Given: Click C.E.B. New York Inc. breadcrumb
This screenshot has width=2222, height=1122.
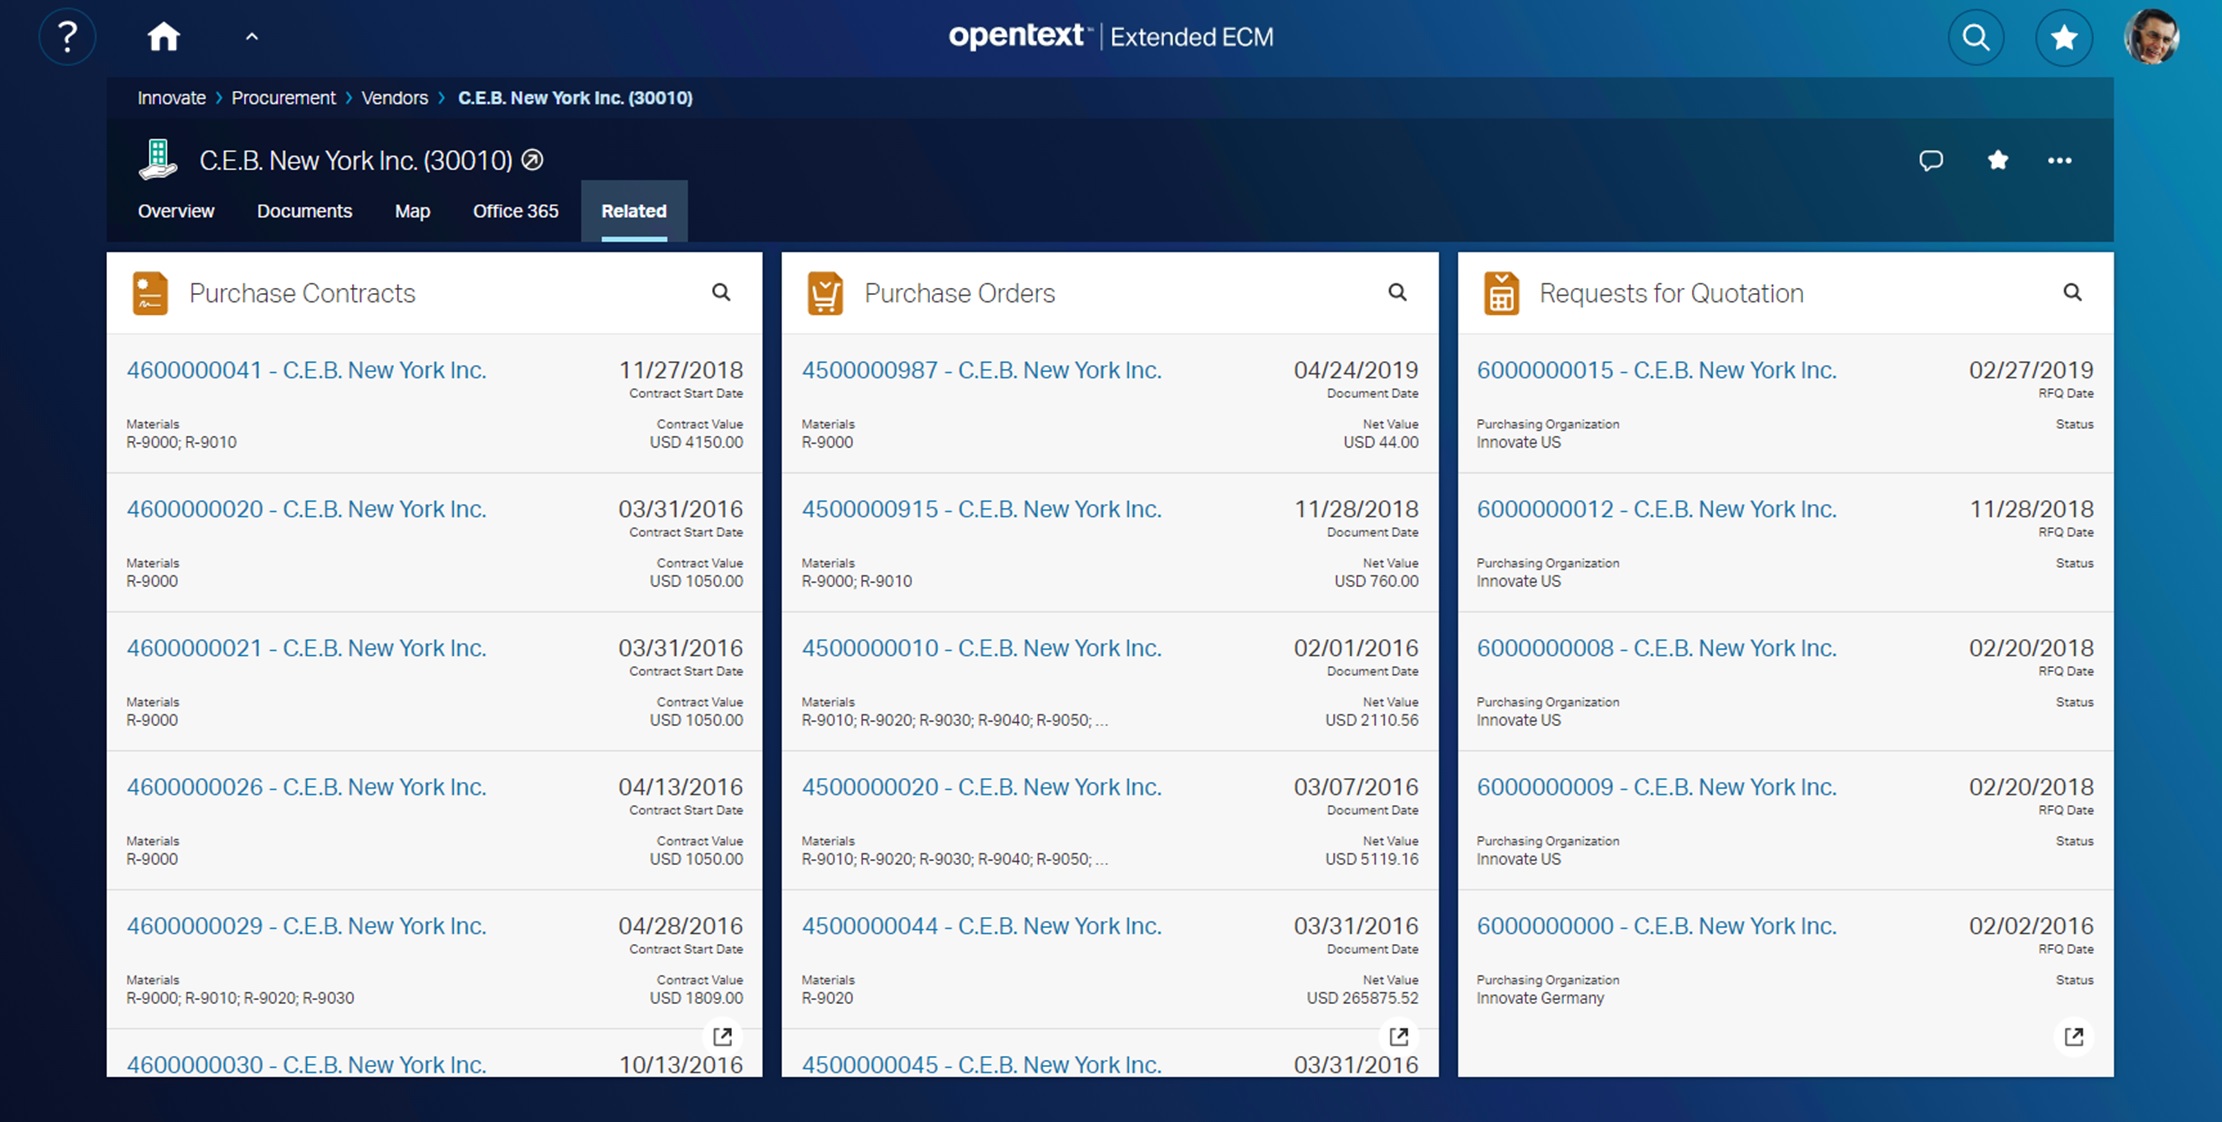Looking at the screenshot, I should (575, 98).
